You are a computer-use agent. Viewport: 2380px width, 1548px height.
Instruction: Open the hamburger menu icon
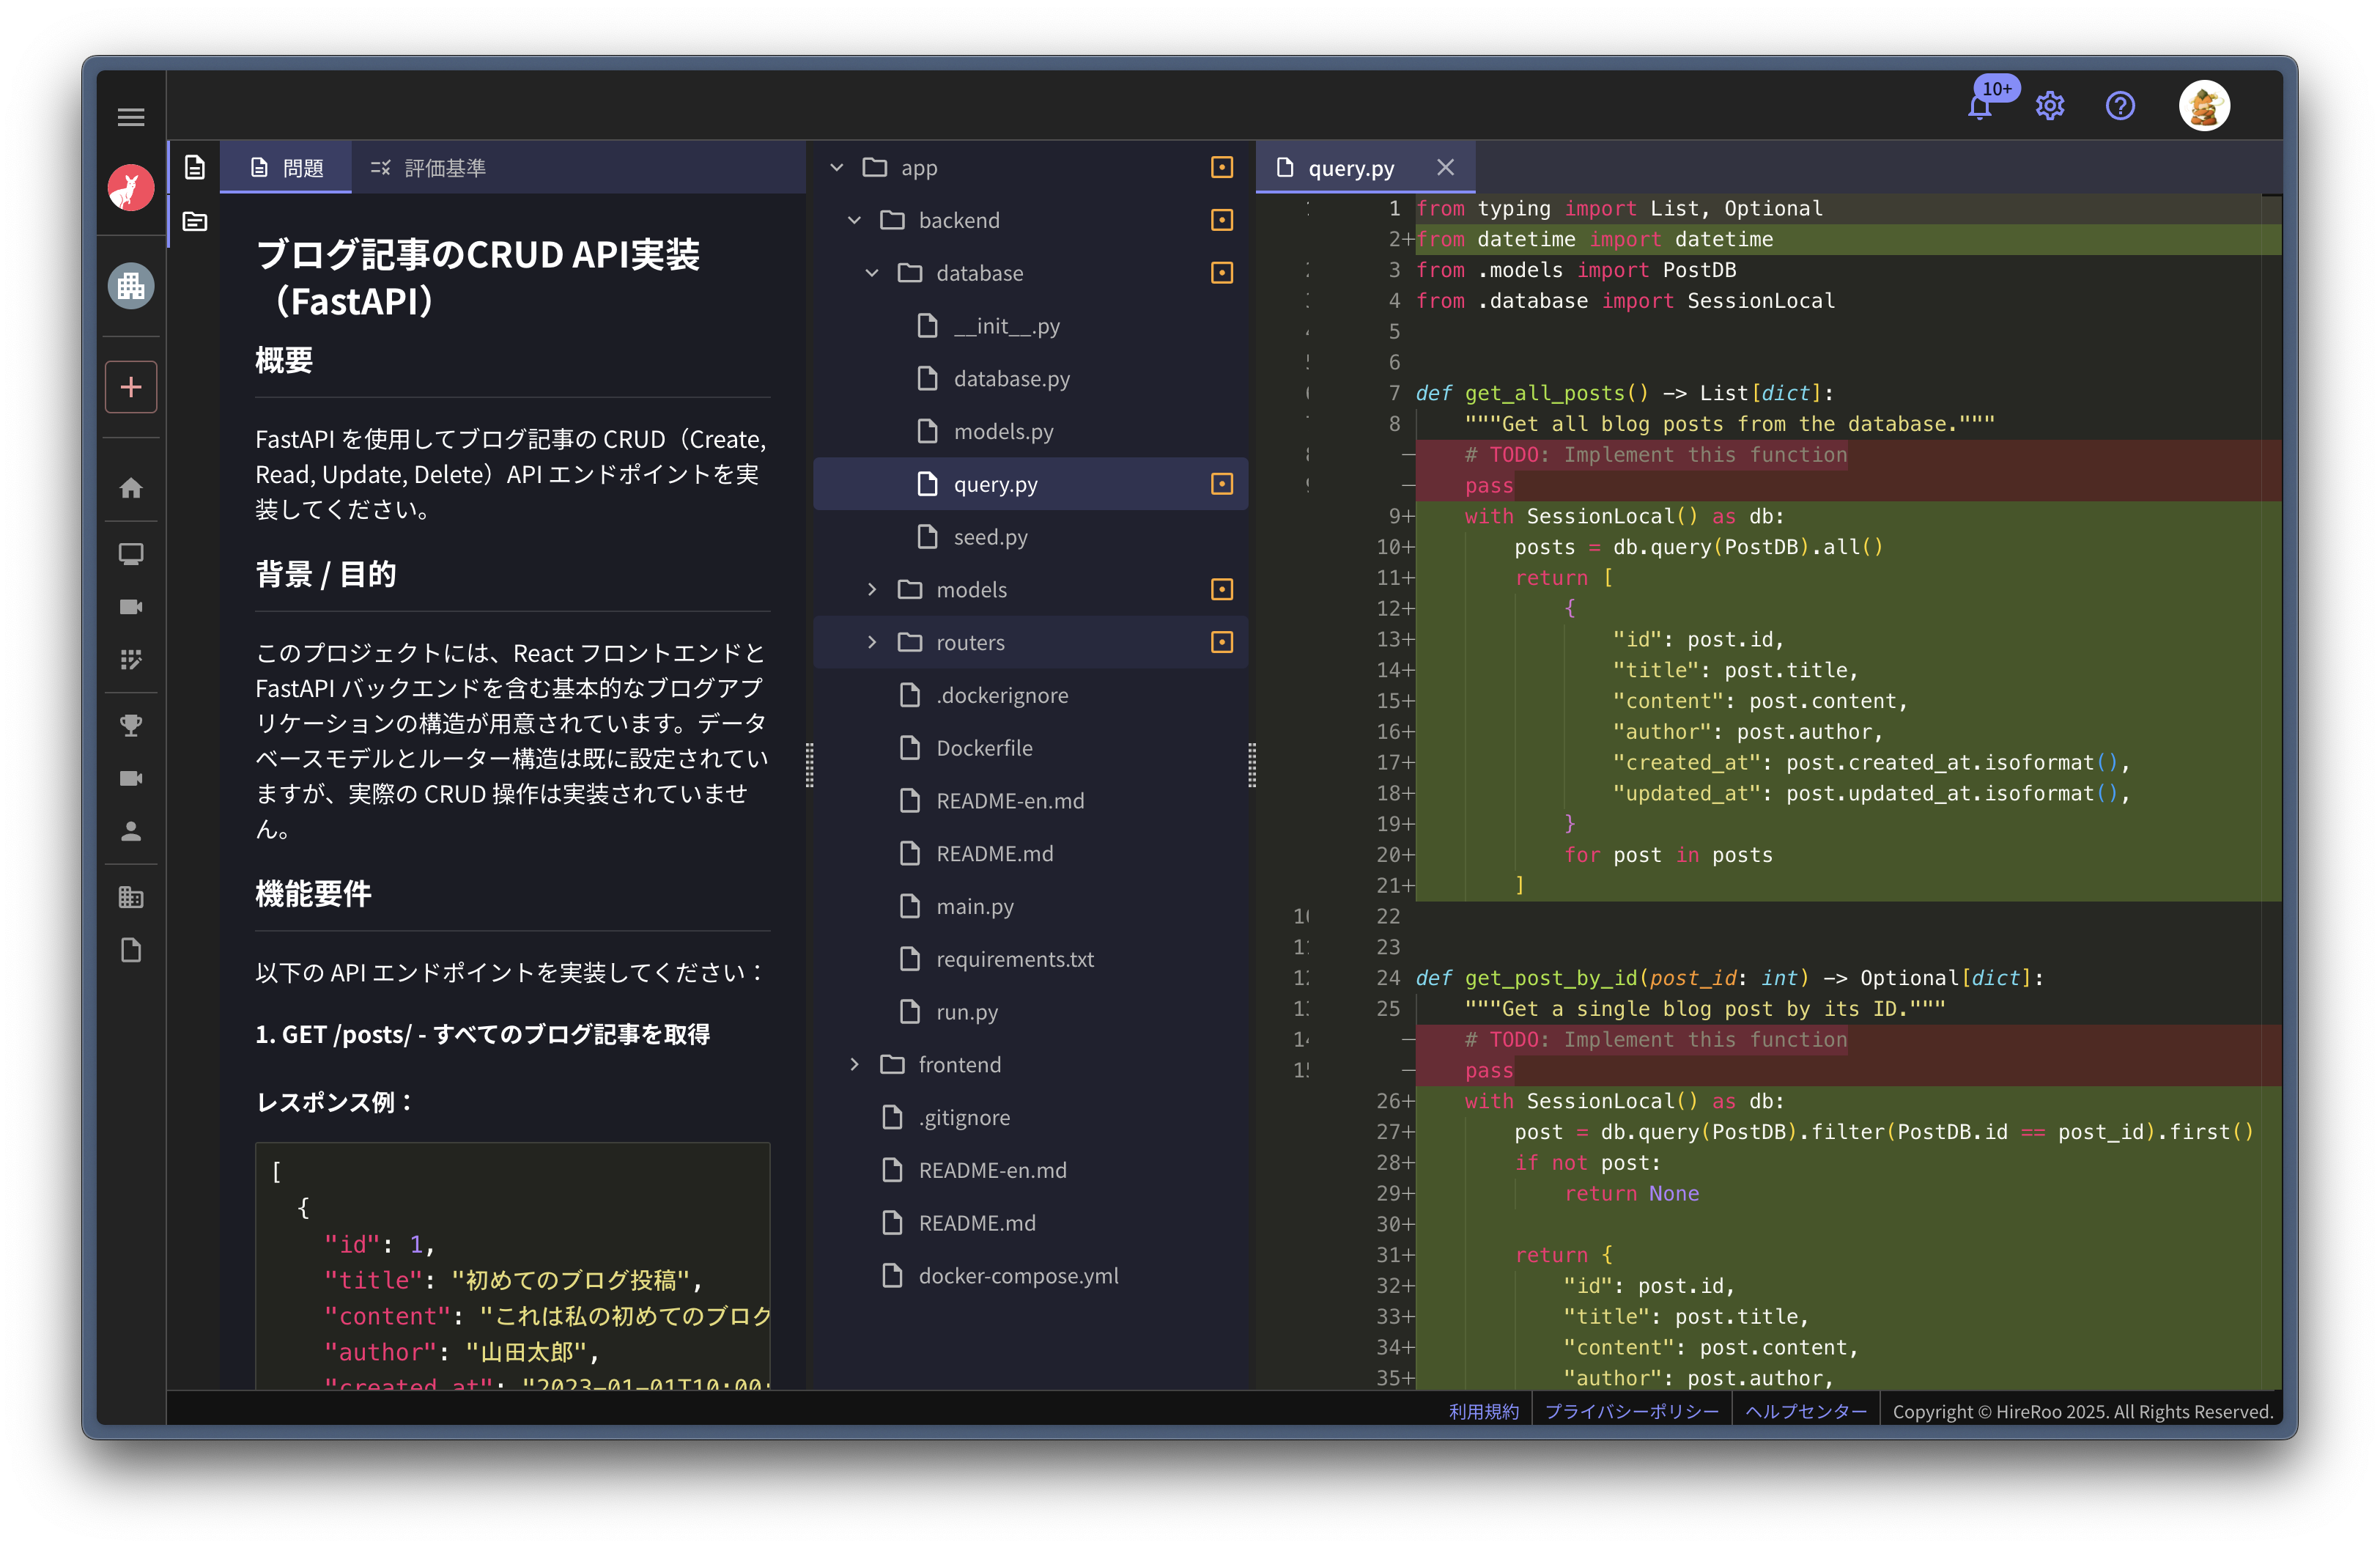coord(131,117)
